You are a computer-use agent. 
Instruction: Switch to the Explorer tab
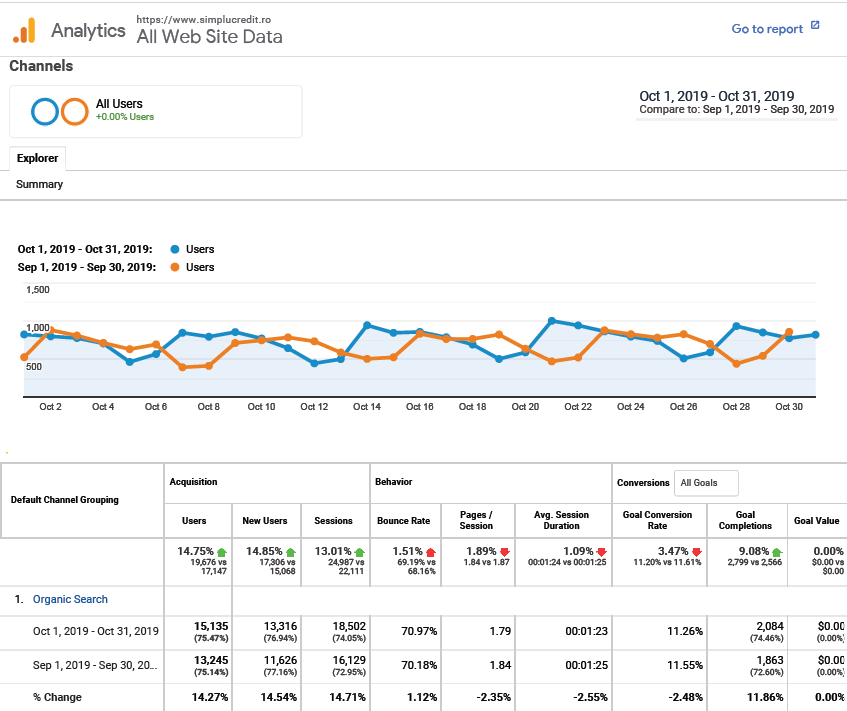[x=37, y=158]
